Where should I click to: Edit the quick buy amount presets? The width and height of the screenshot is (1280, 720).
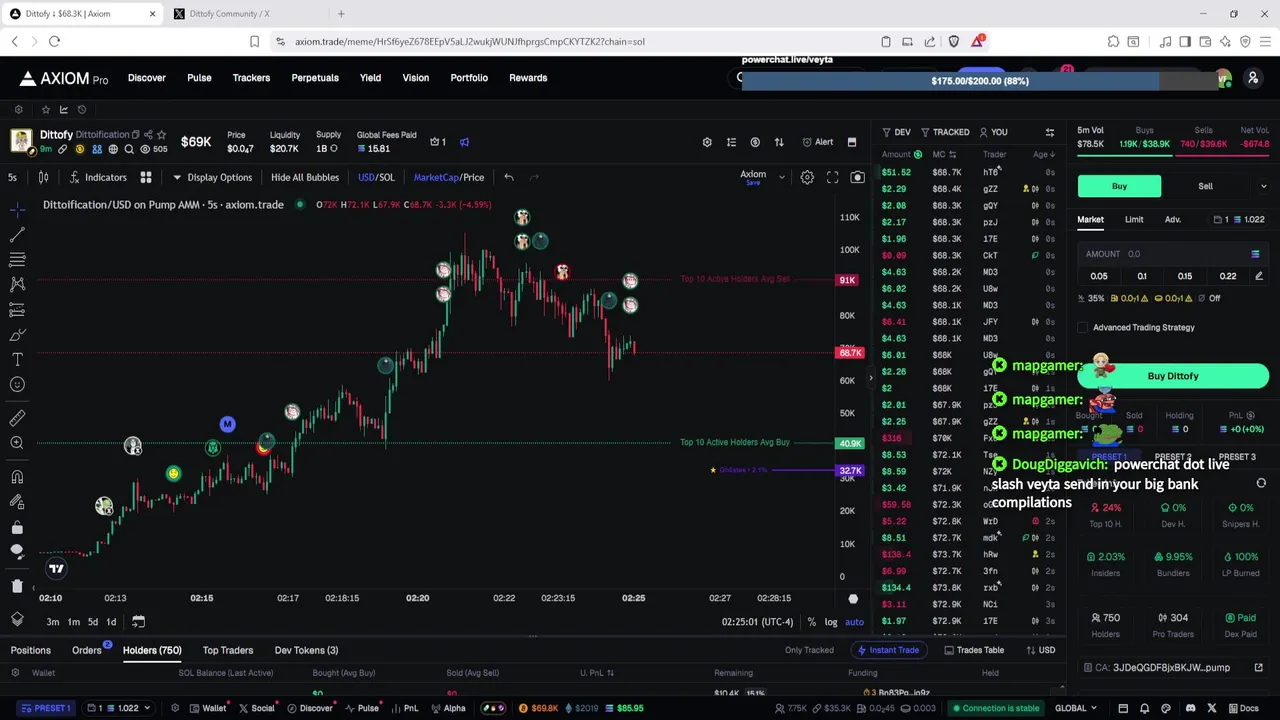pos(1259,276)
